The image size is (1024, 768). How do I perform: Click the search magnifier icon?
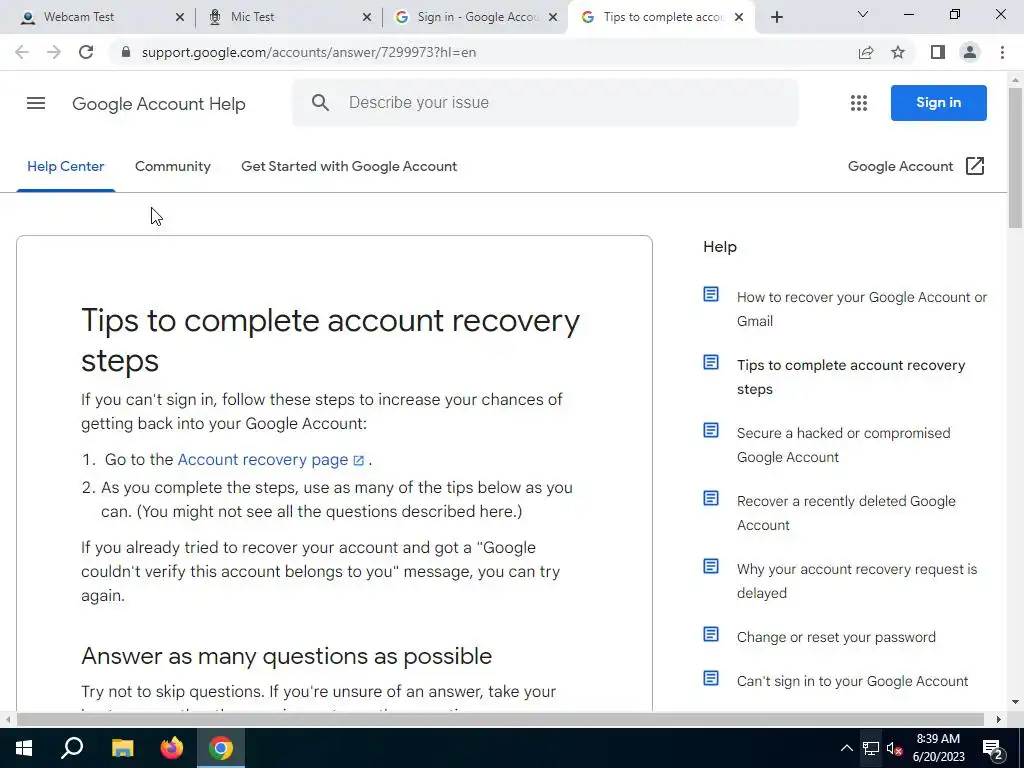(320, 103)
